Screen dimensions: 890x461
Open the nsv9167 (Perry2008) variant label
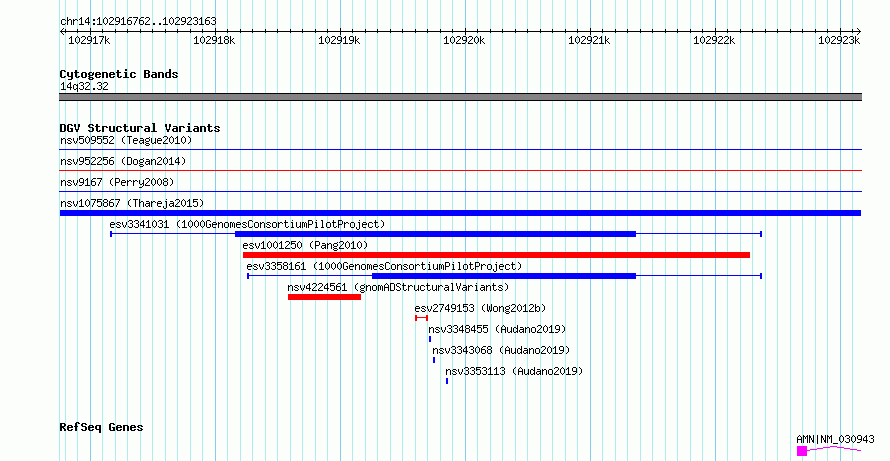click(117, 182)
